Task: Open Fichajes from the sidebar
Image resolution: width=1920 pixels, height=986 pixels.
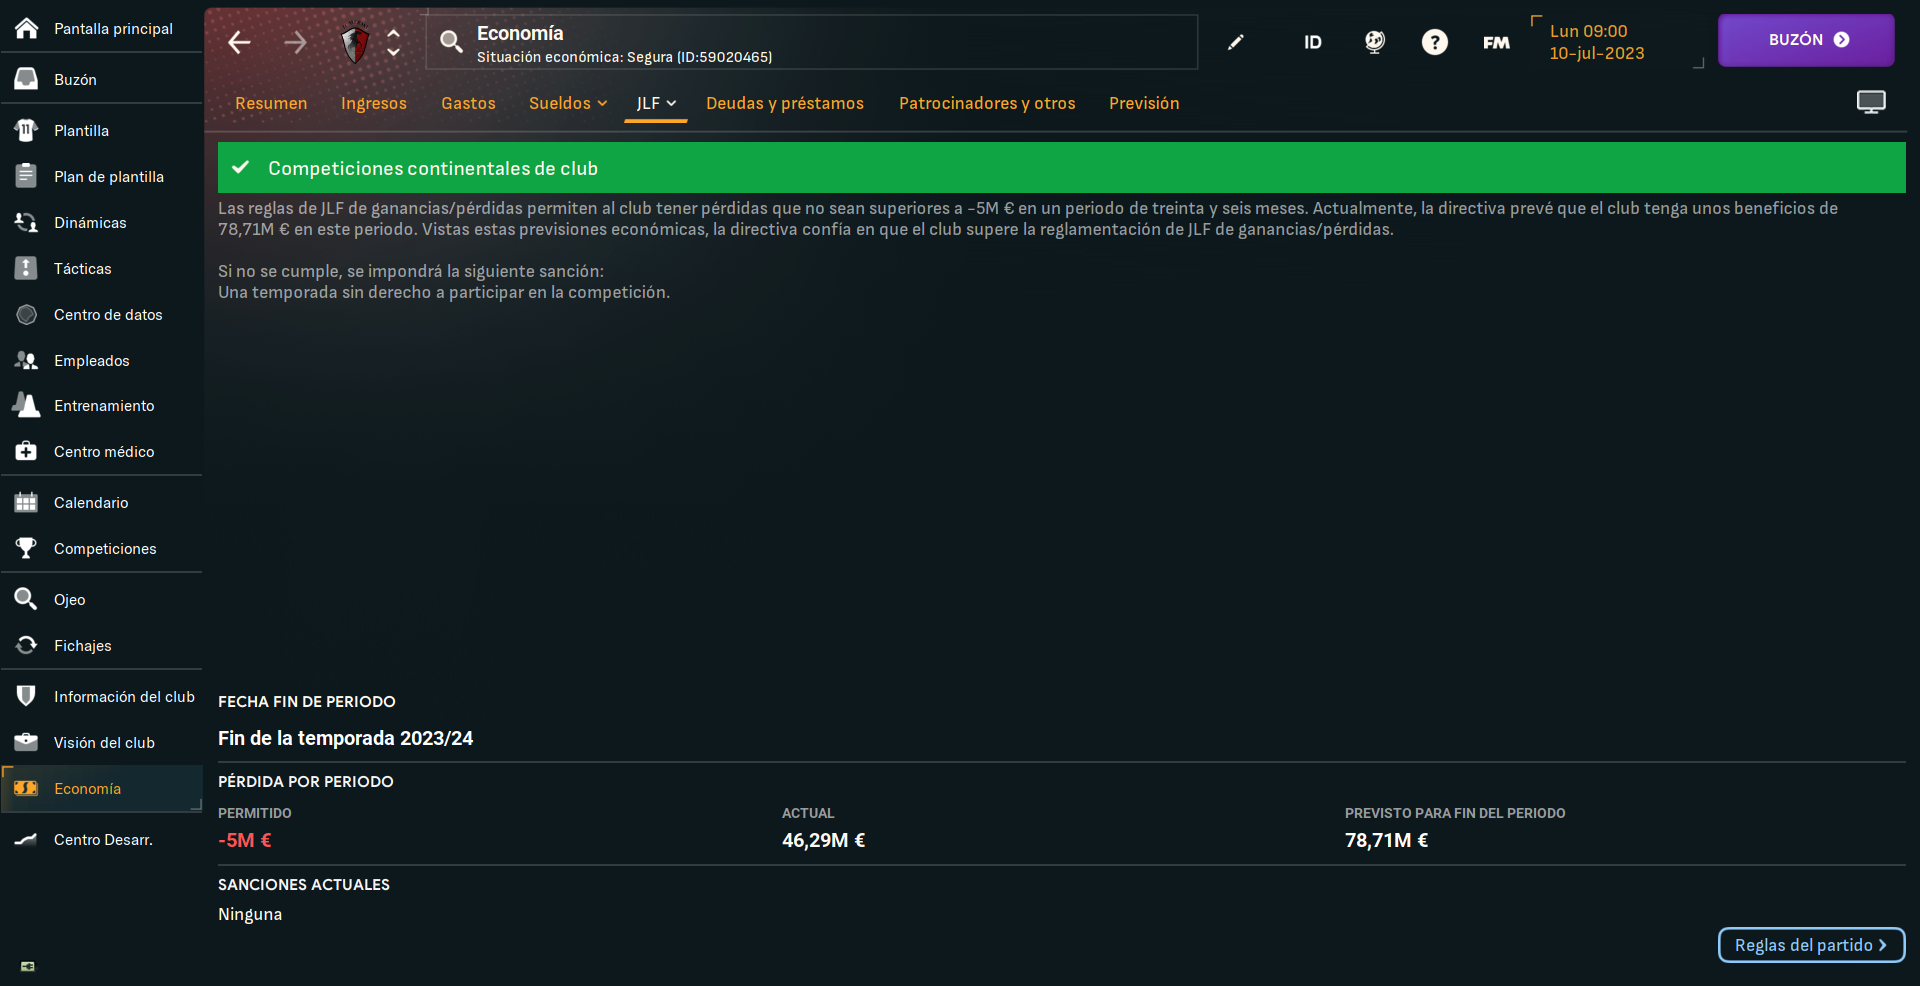Action: [x=82, y=646]
